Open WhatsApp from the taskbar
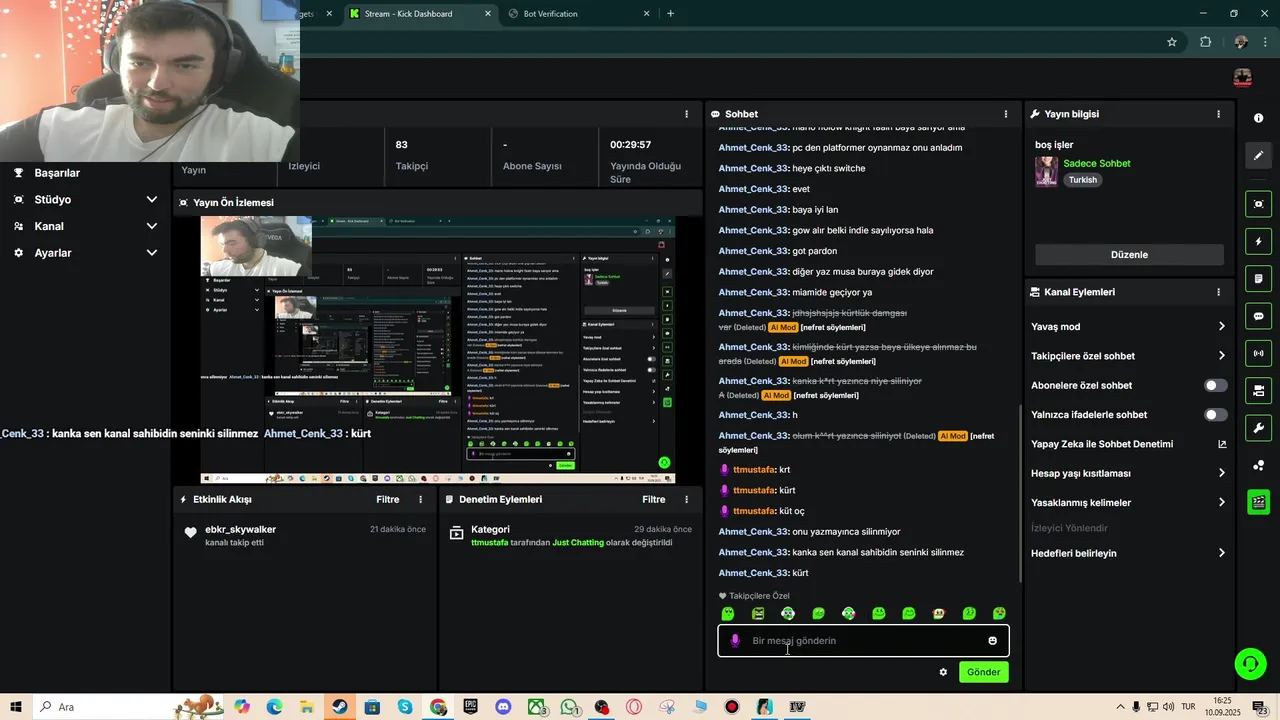 point(569,707)
